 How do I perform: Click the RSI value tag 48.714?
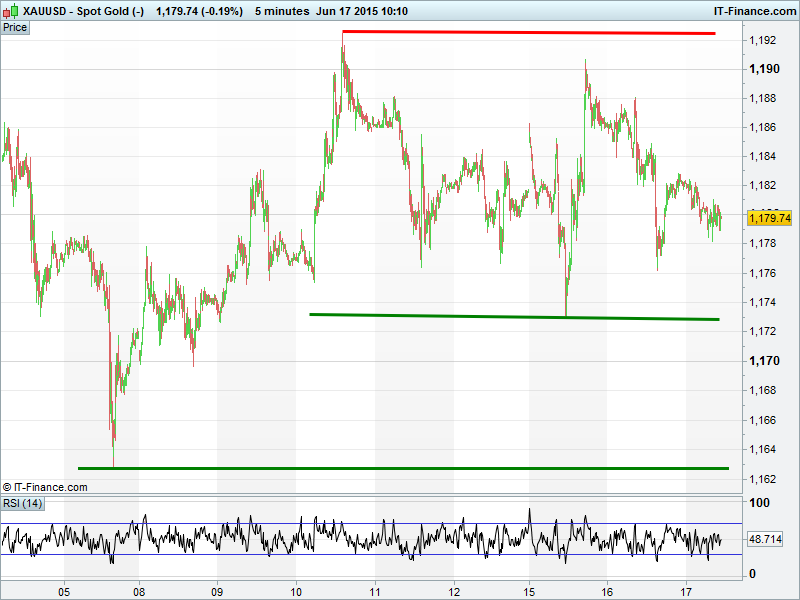(765, 540)
